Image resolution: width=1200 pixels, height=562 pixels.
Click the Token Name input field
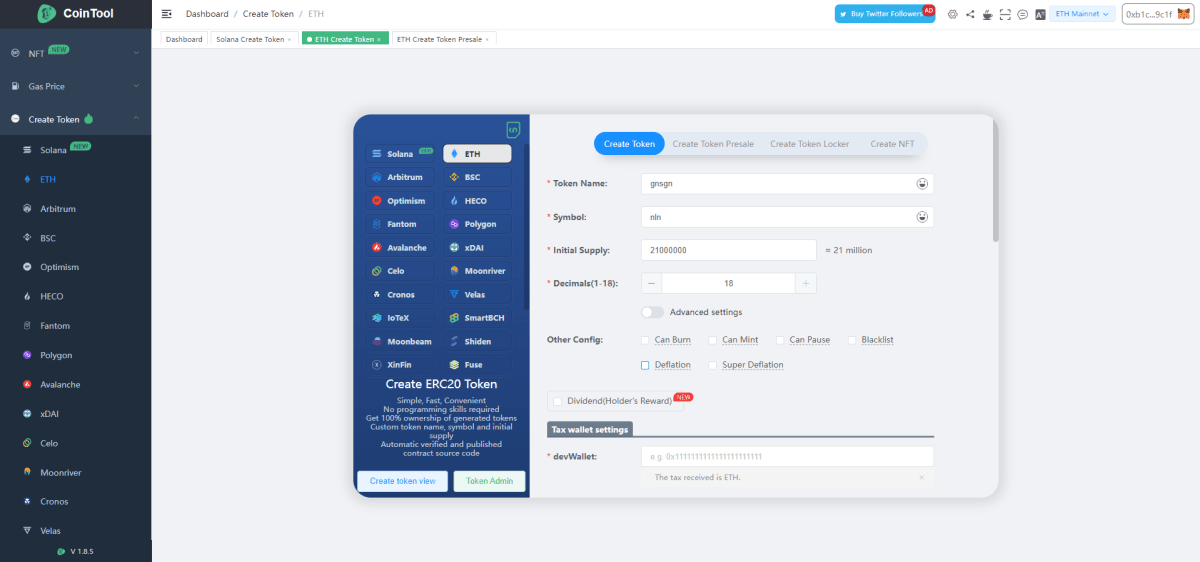pyautogui.click(x=787, y=184)
